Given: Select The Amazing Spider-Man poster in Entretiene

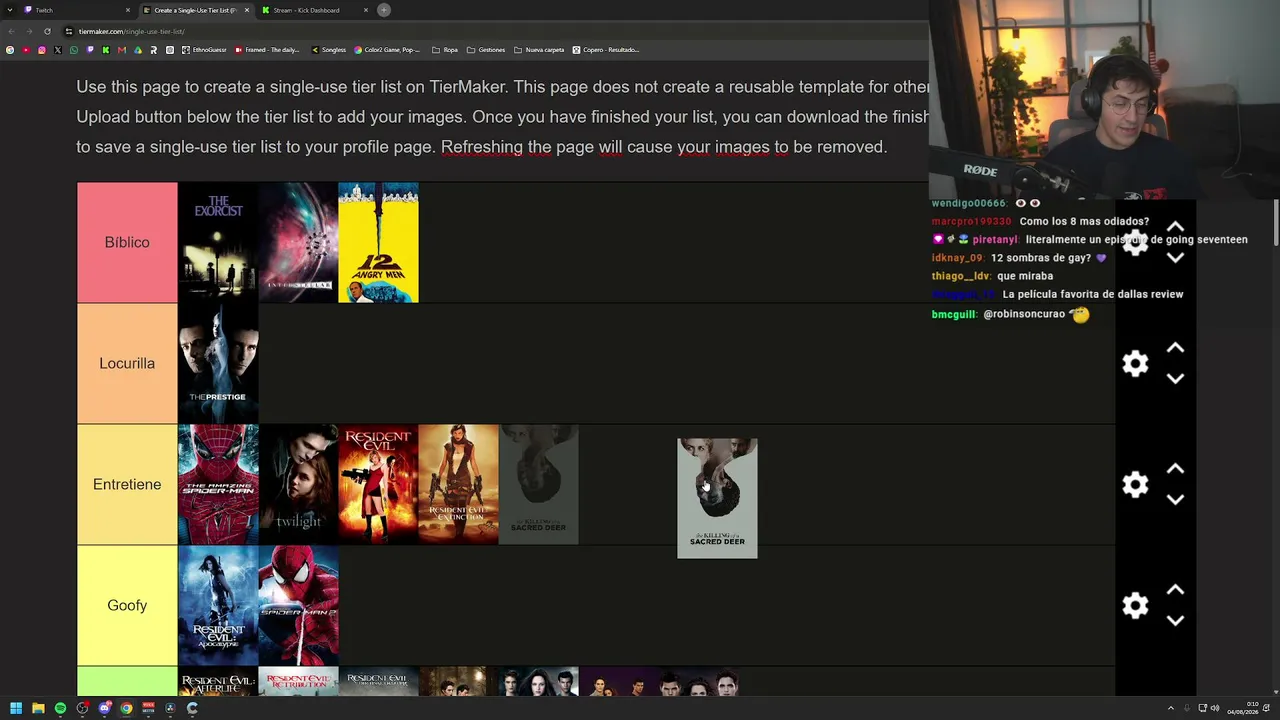Looking at the screenshot, I should [218, 484].
